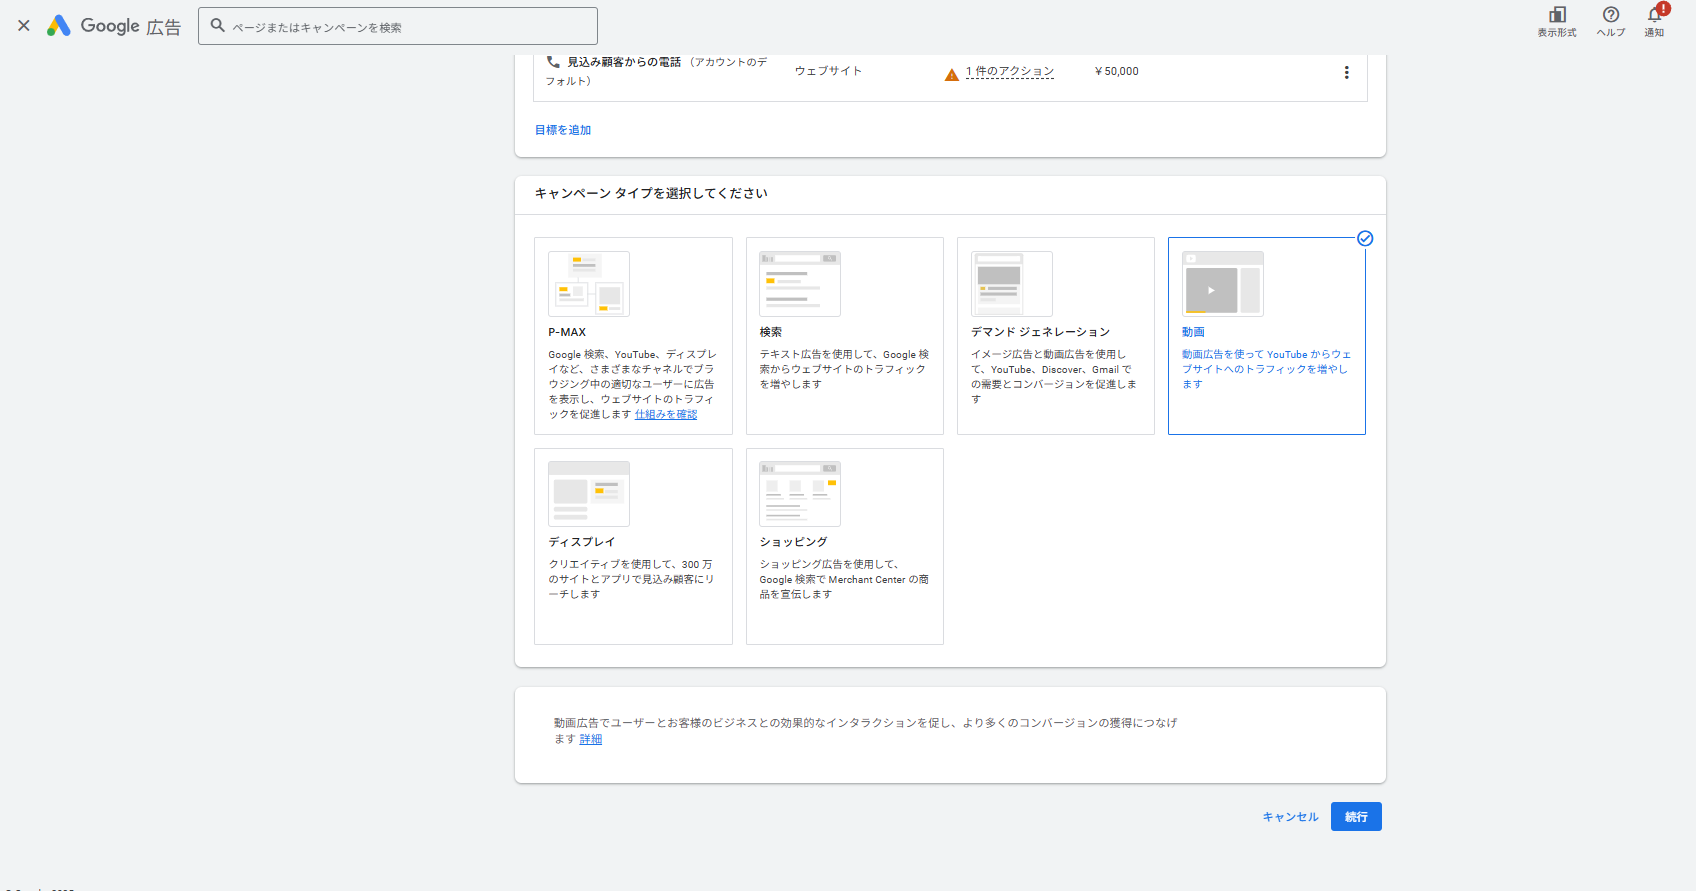The image size is (1696, 891).
Task: Click the ショッピング illustration thumbnail
Action: point(800,494)
